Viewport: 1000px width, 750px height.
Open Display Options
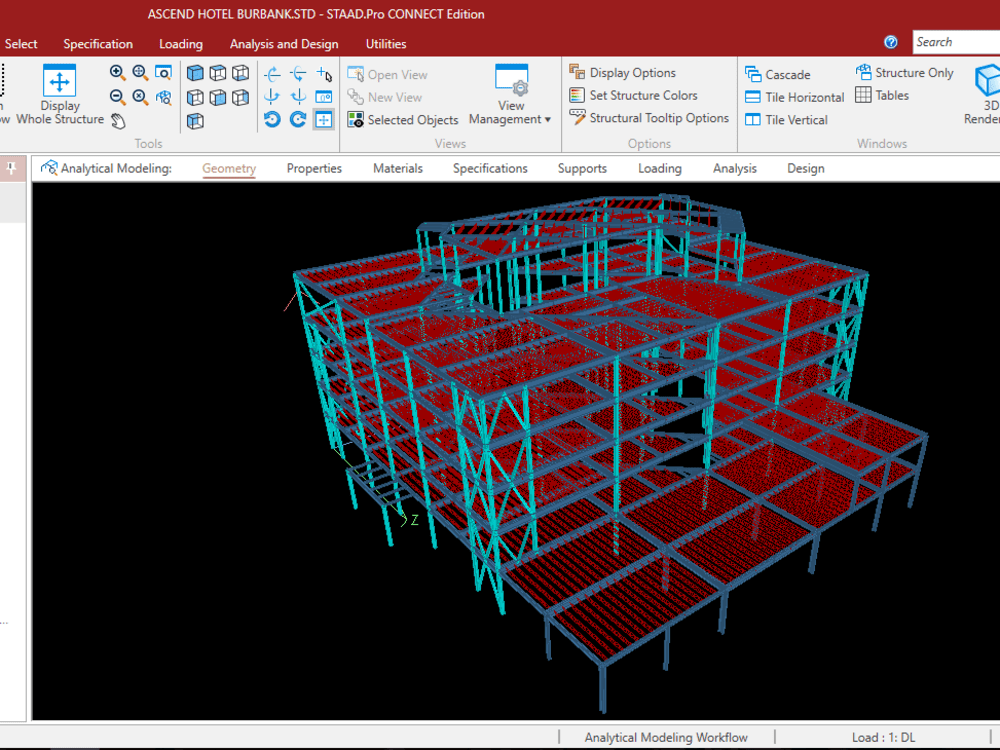click(x=622, y=73)
